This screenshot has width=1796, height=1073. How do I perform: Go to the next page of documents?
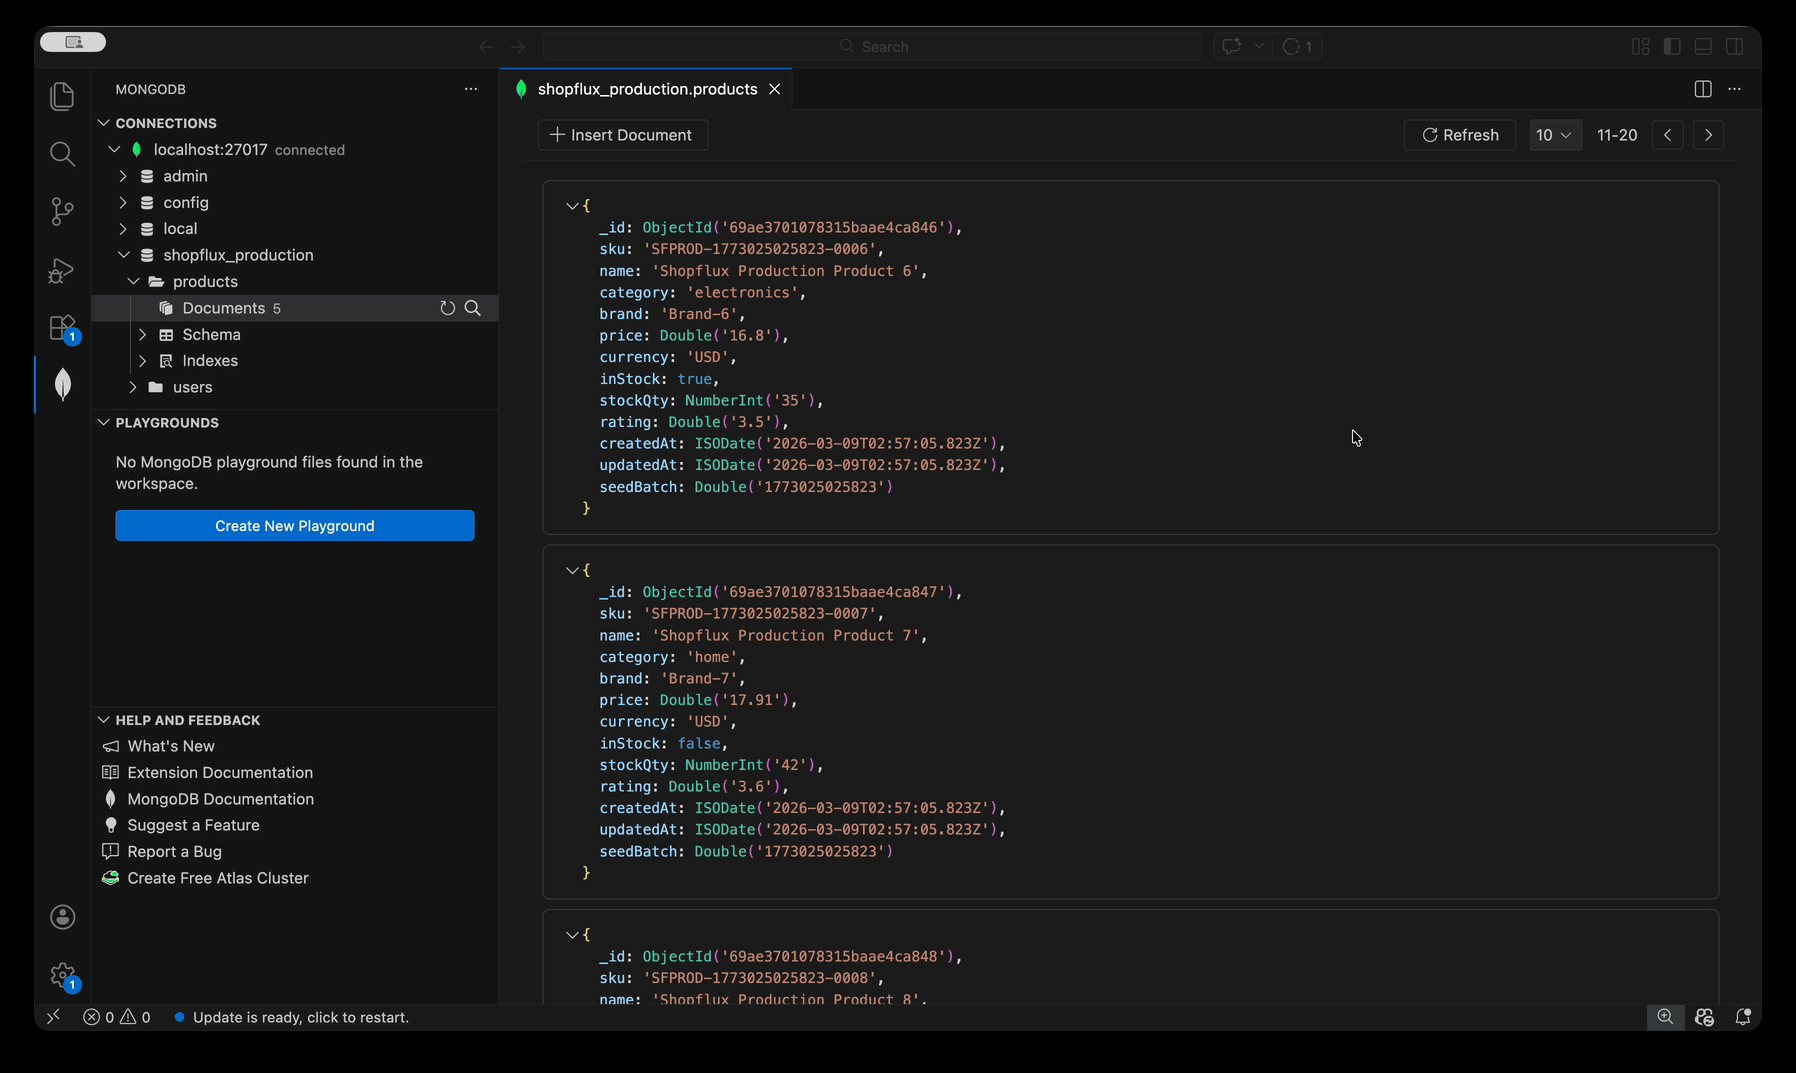pyautogui.click(x=1708, y=135)
